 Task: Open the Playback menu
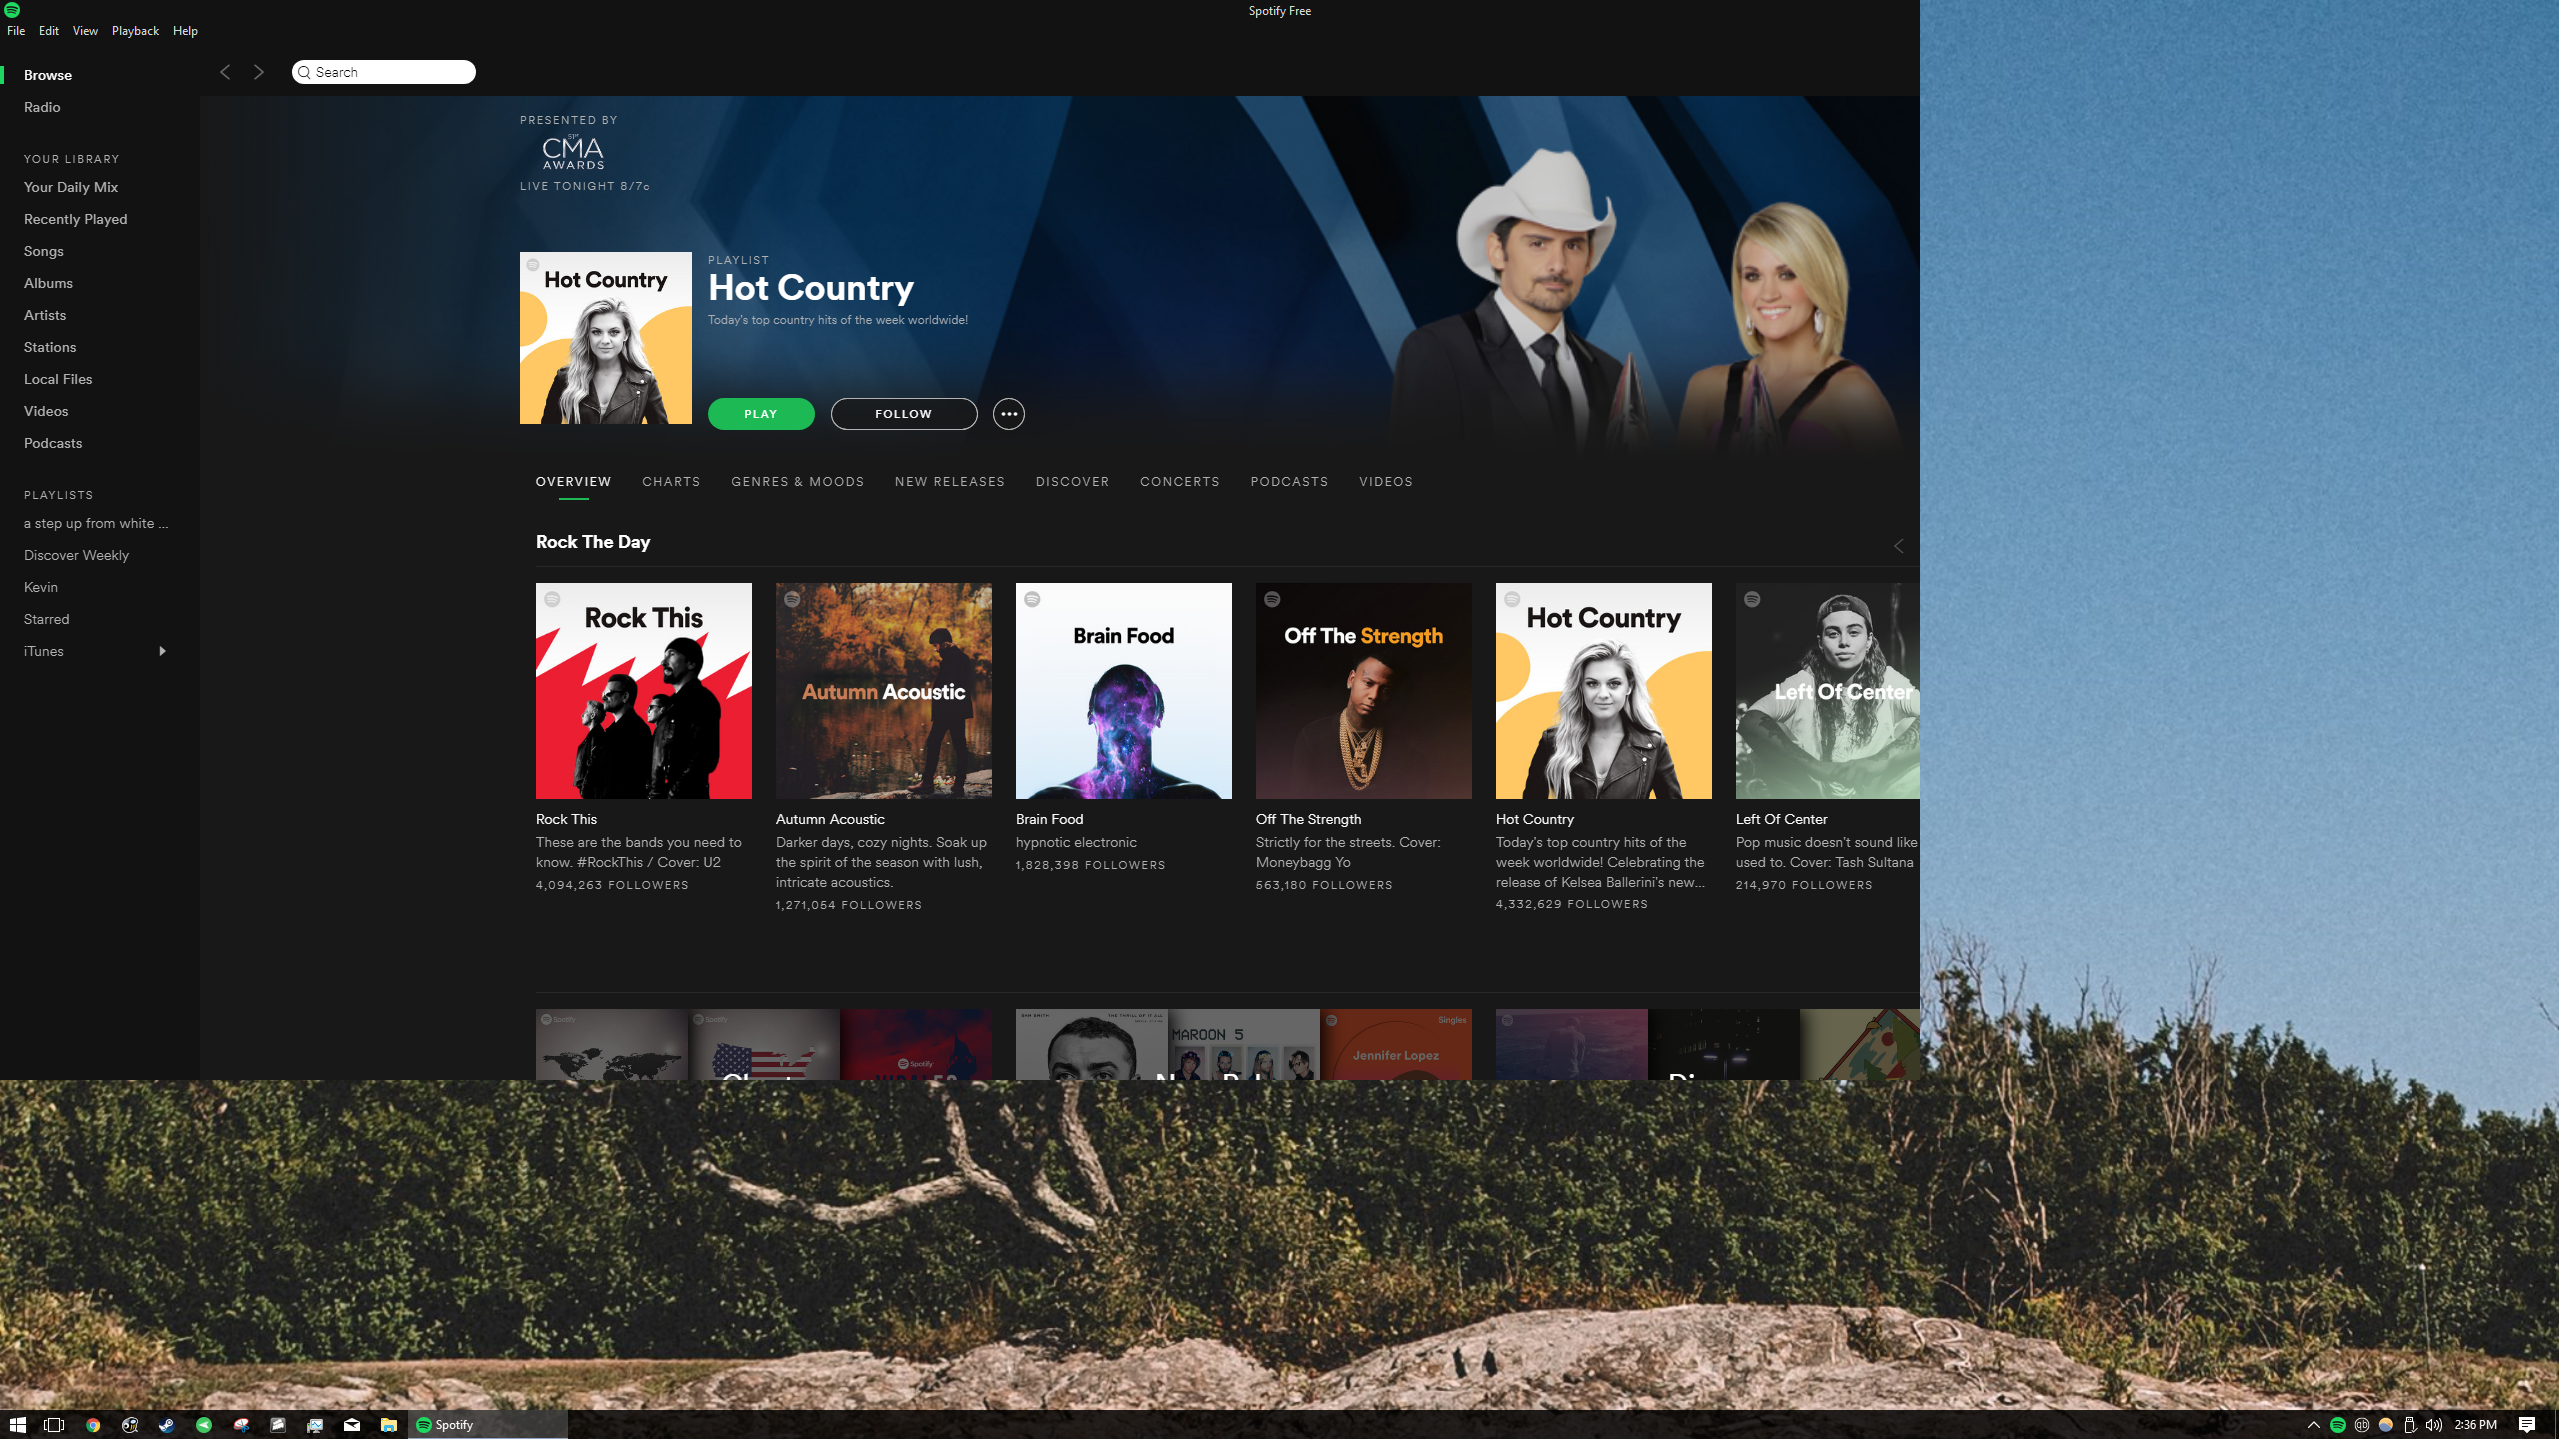coord(135,31)
